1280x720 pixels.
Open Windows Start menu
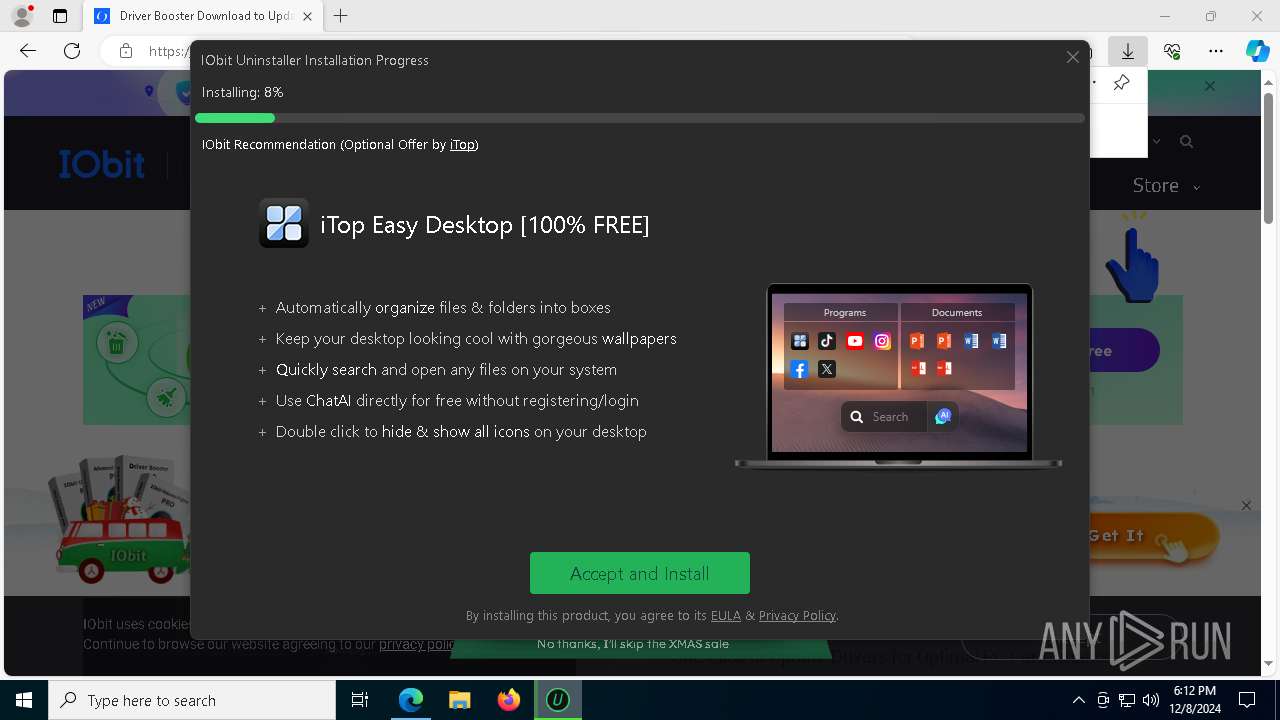pos(24,700)
